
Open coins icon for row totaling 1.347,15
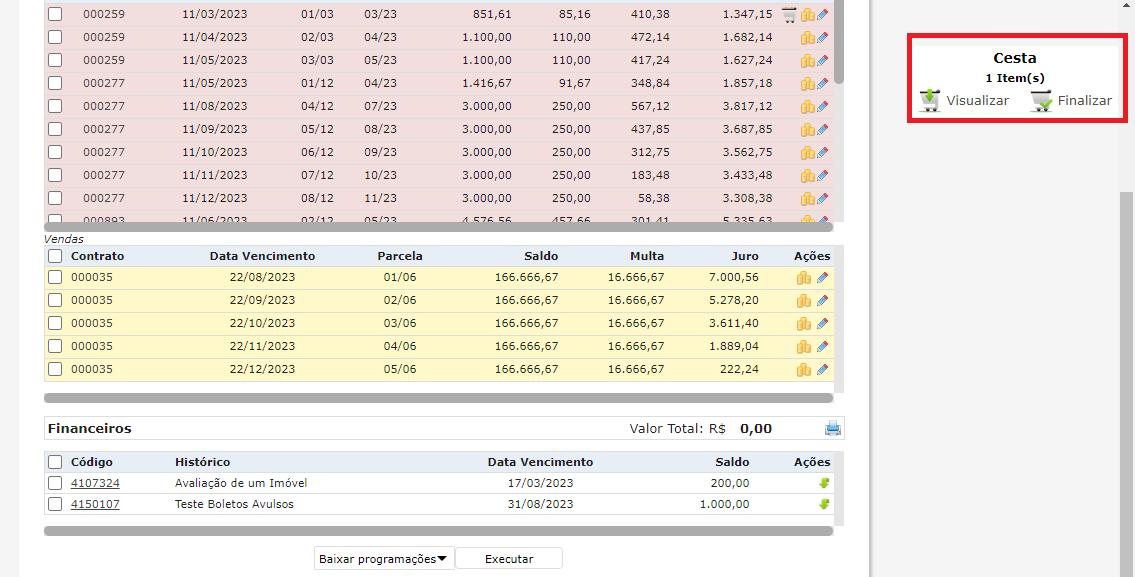(x=807, y=14)
